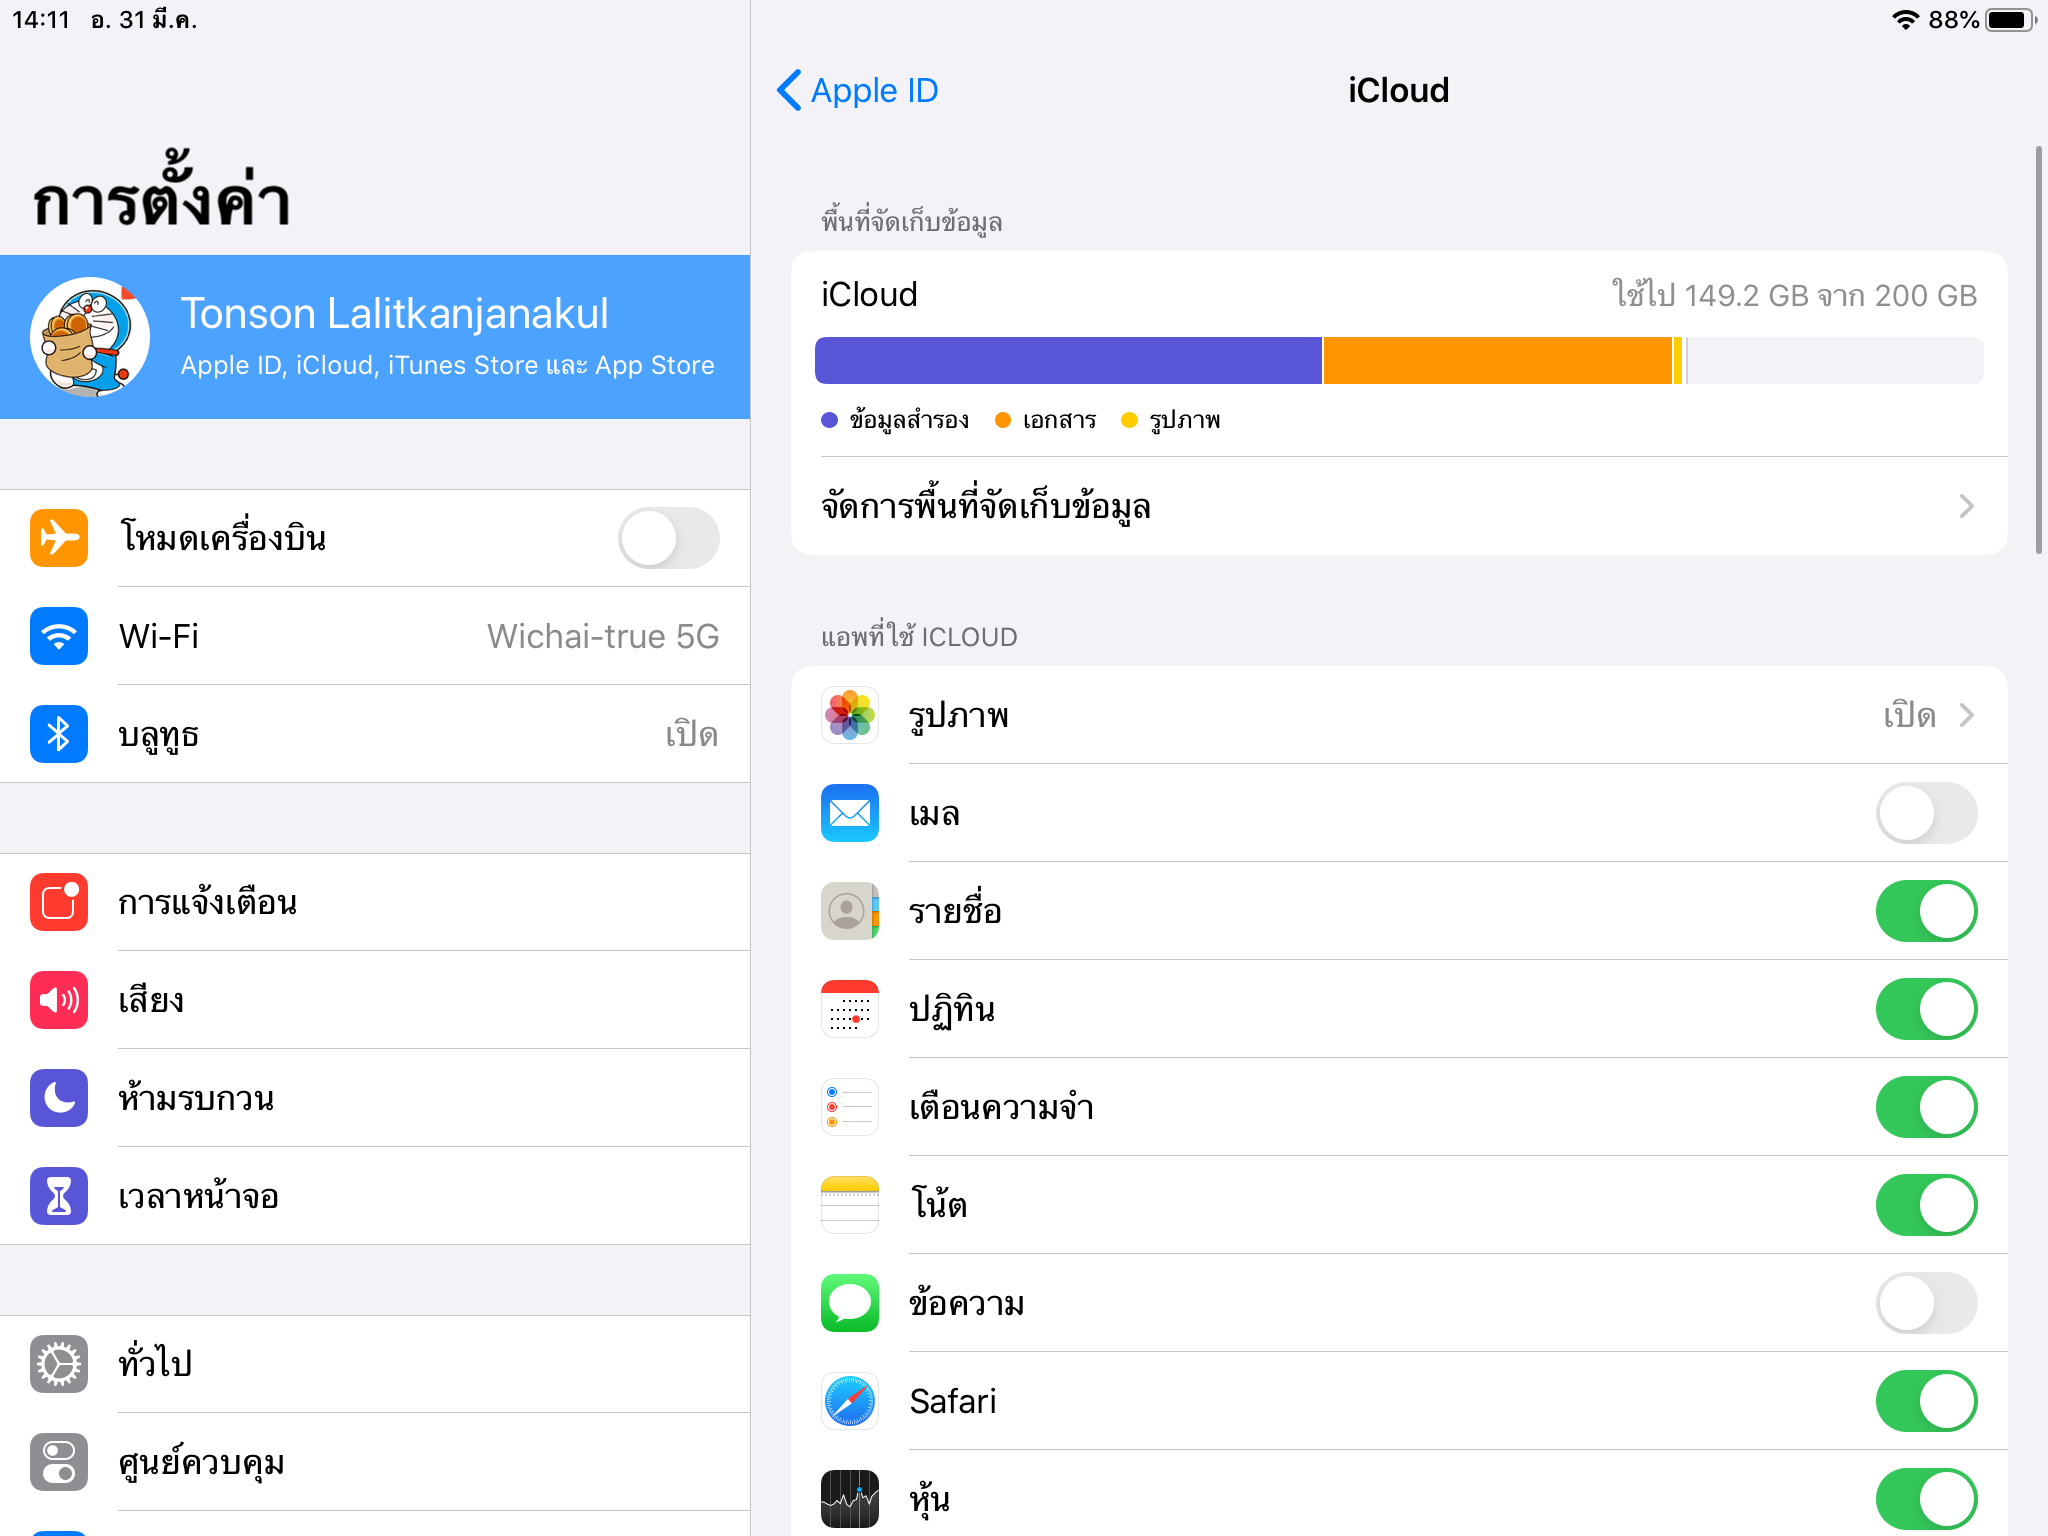The height and width of the screenshot is (1536, 2048).
Task: Open the manage storage row chevron
Action: 1966,506
